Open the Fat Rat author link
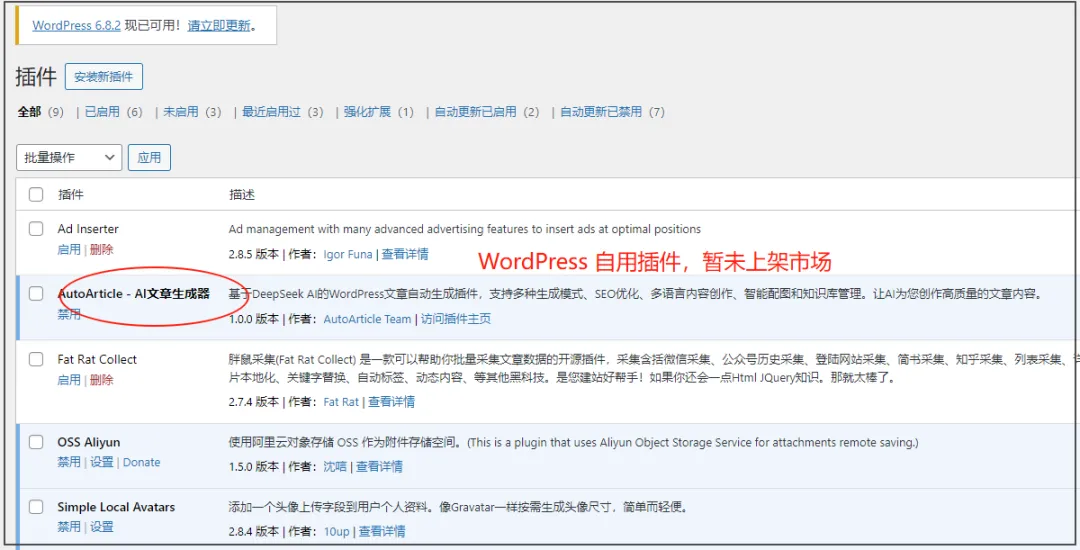1080x550 pixels. (x=341, y=401)
